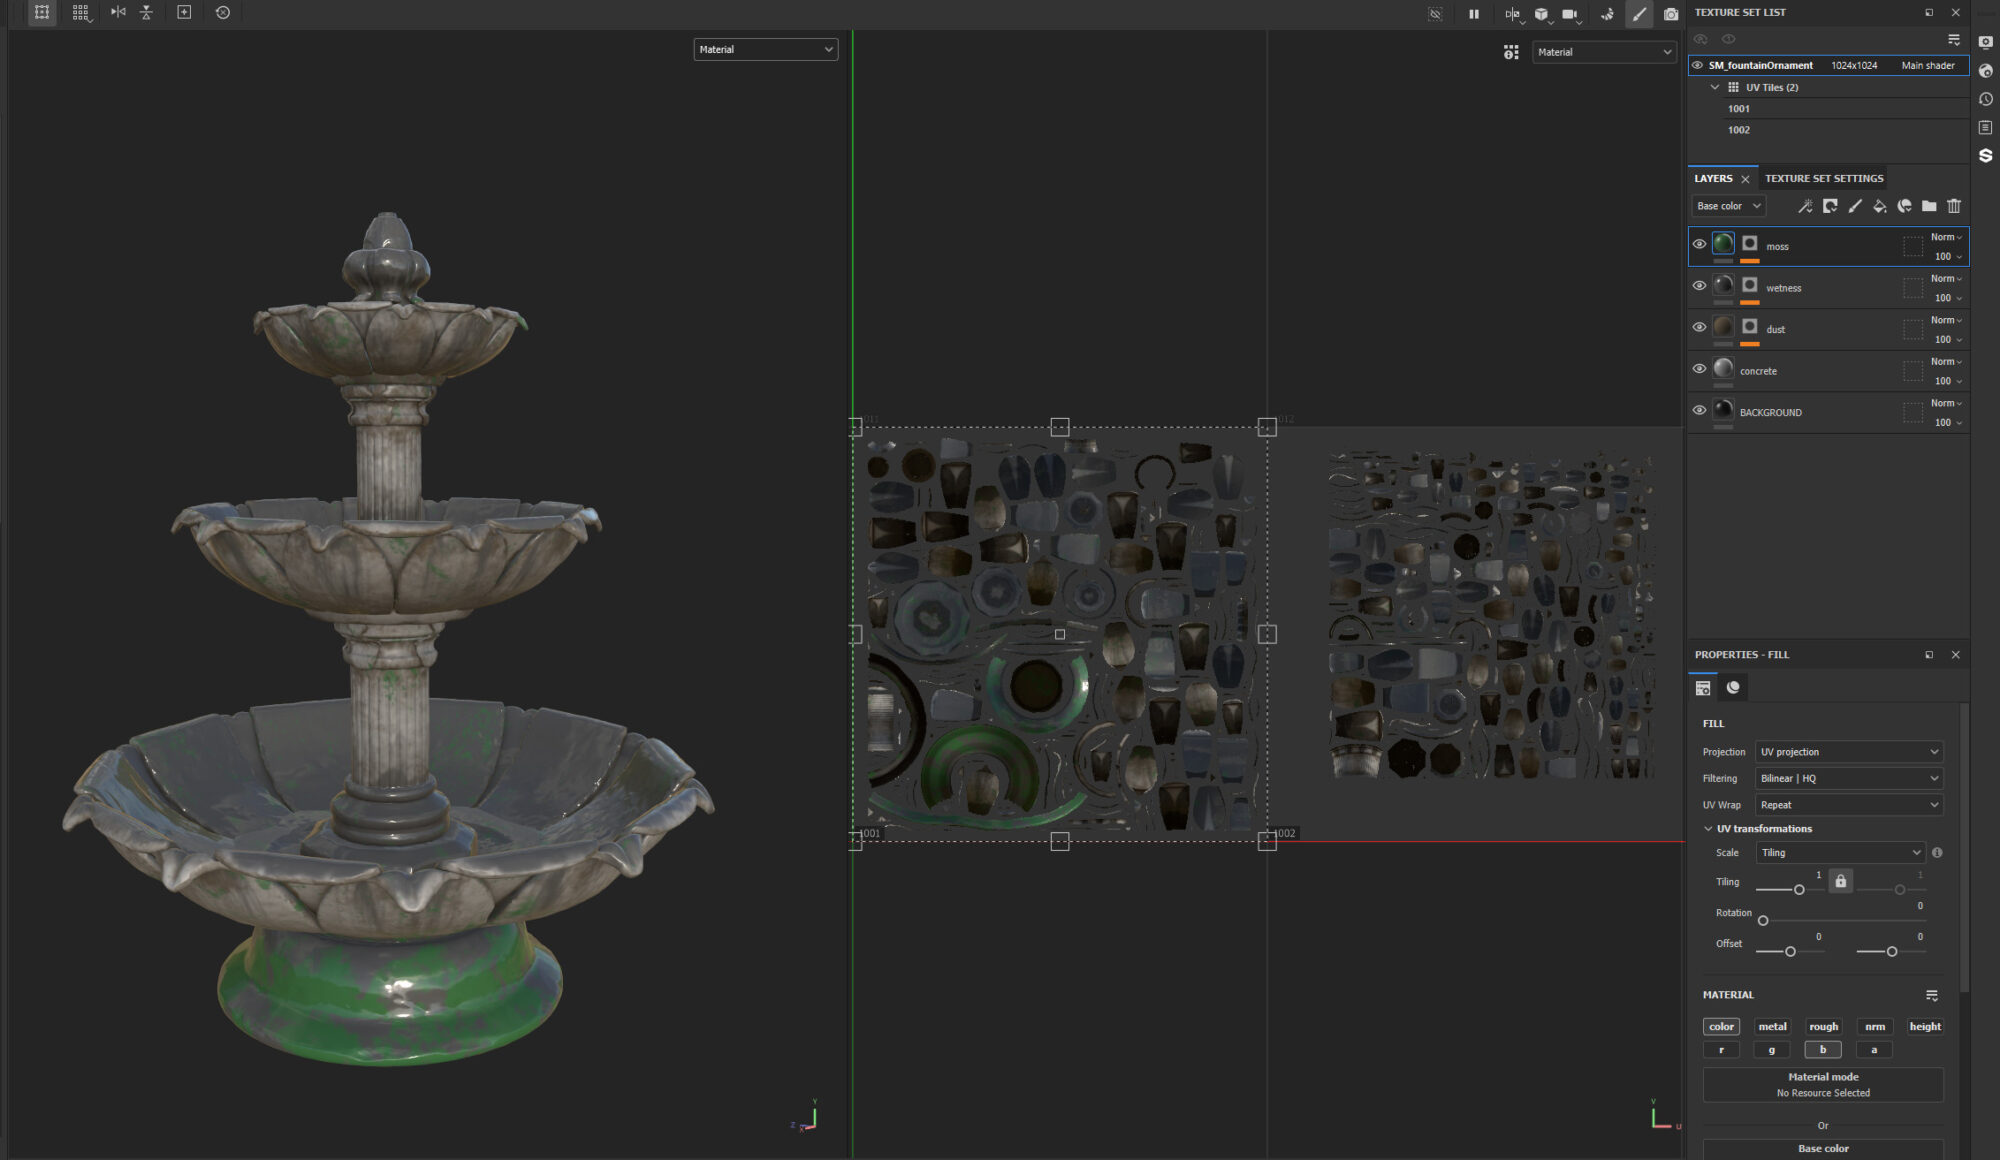This screenshot has width=2000, height=1160.
Task: Select the dust layer row
Action: pyautogui.click(x=1830, y=329)
